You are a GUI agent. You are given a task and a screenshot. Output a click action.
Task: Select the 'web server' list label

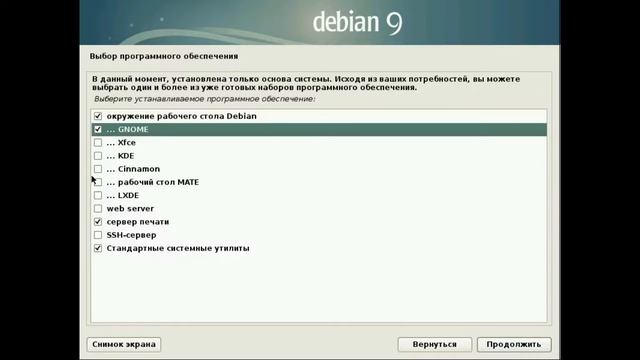click(130, 209)
